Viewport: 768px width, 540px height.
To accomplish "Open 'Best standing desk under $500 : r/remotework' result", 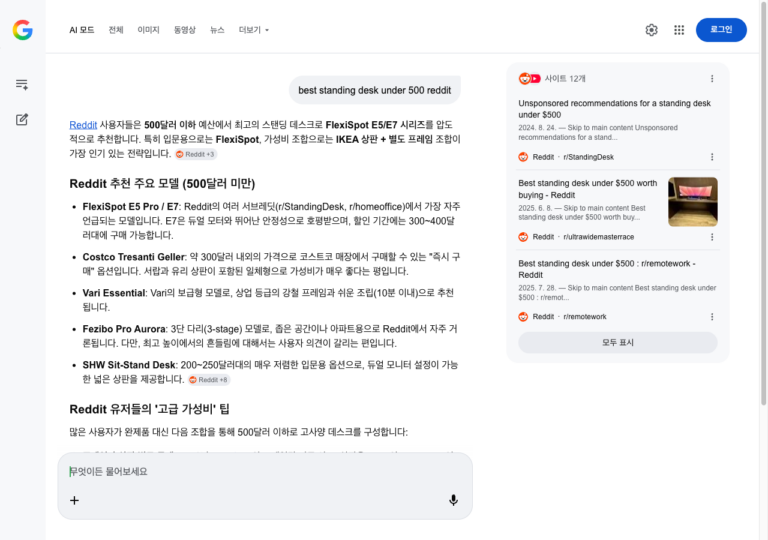I will click(607, 269).
